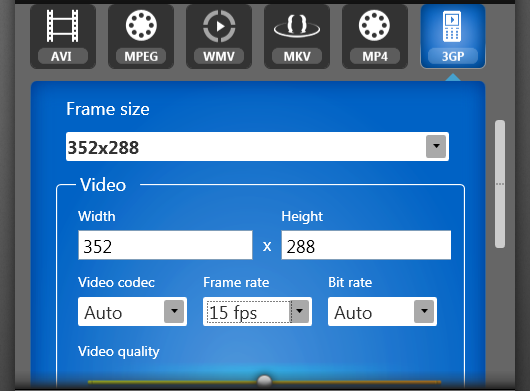Select the AVI format icon
This screenshot has width=530, height=391.
coord(63,36)
